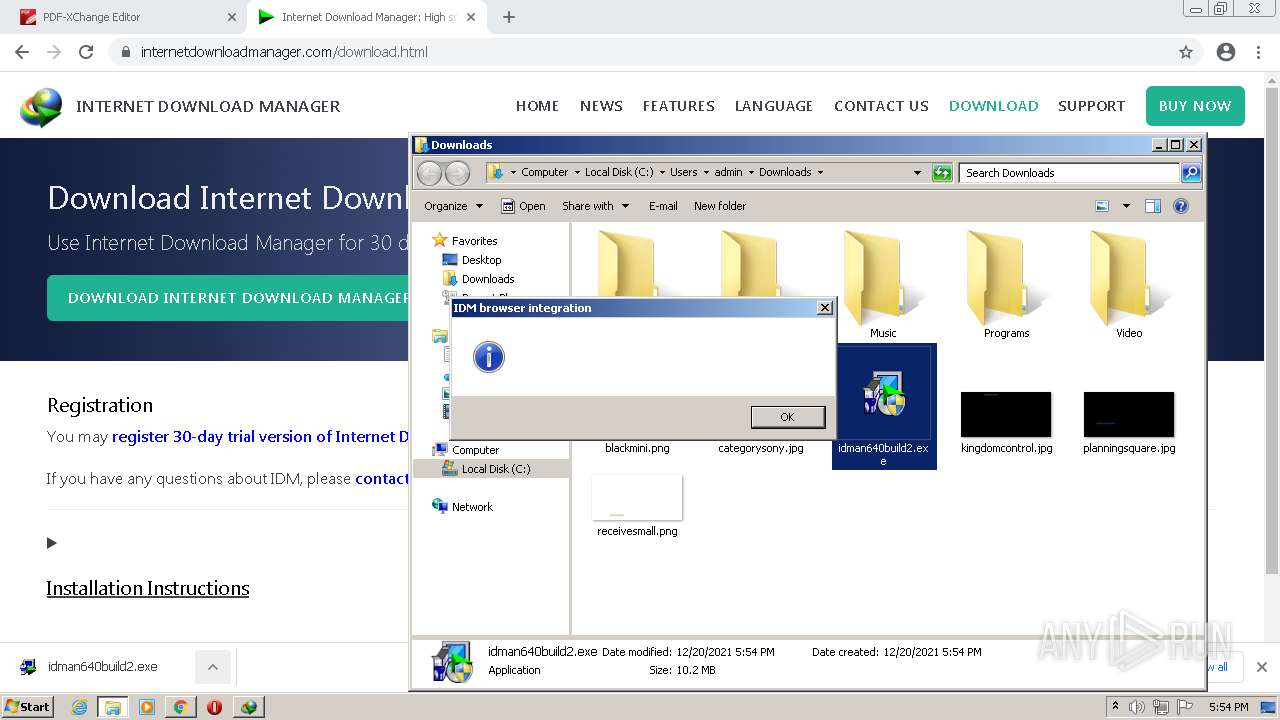Viewport: 1280px width, 720px height.
Task: Open Installation Instructions link
Action: coord(148,588)
